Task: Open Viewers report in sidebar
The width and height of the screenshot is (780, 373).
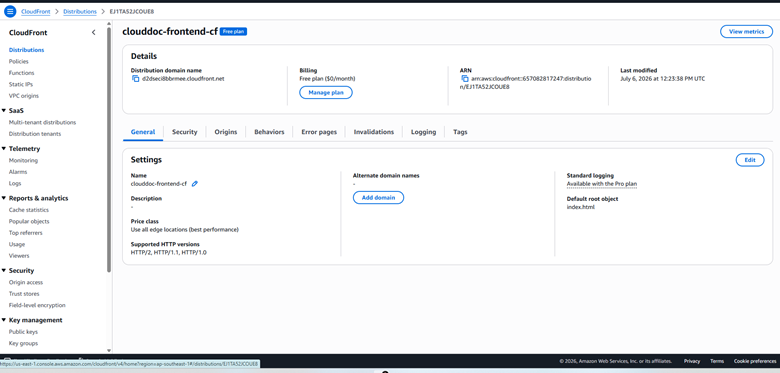Action: pyautogui.click(x=19, y=256)
